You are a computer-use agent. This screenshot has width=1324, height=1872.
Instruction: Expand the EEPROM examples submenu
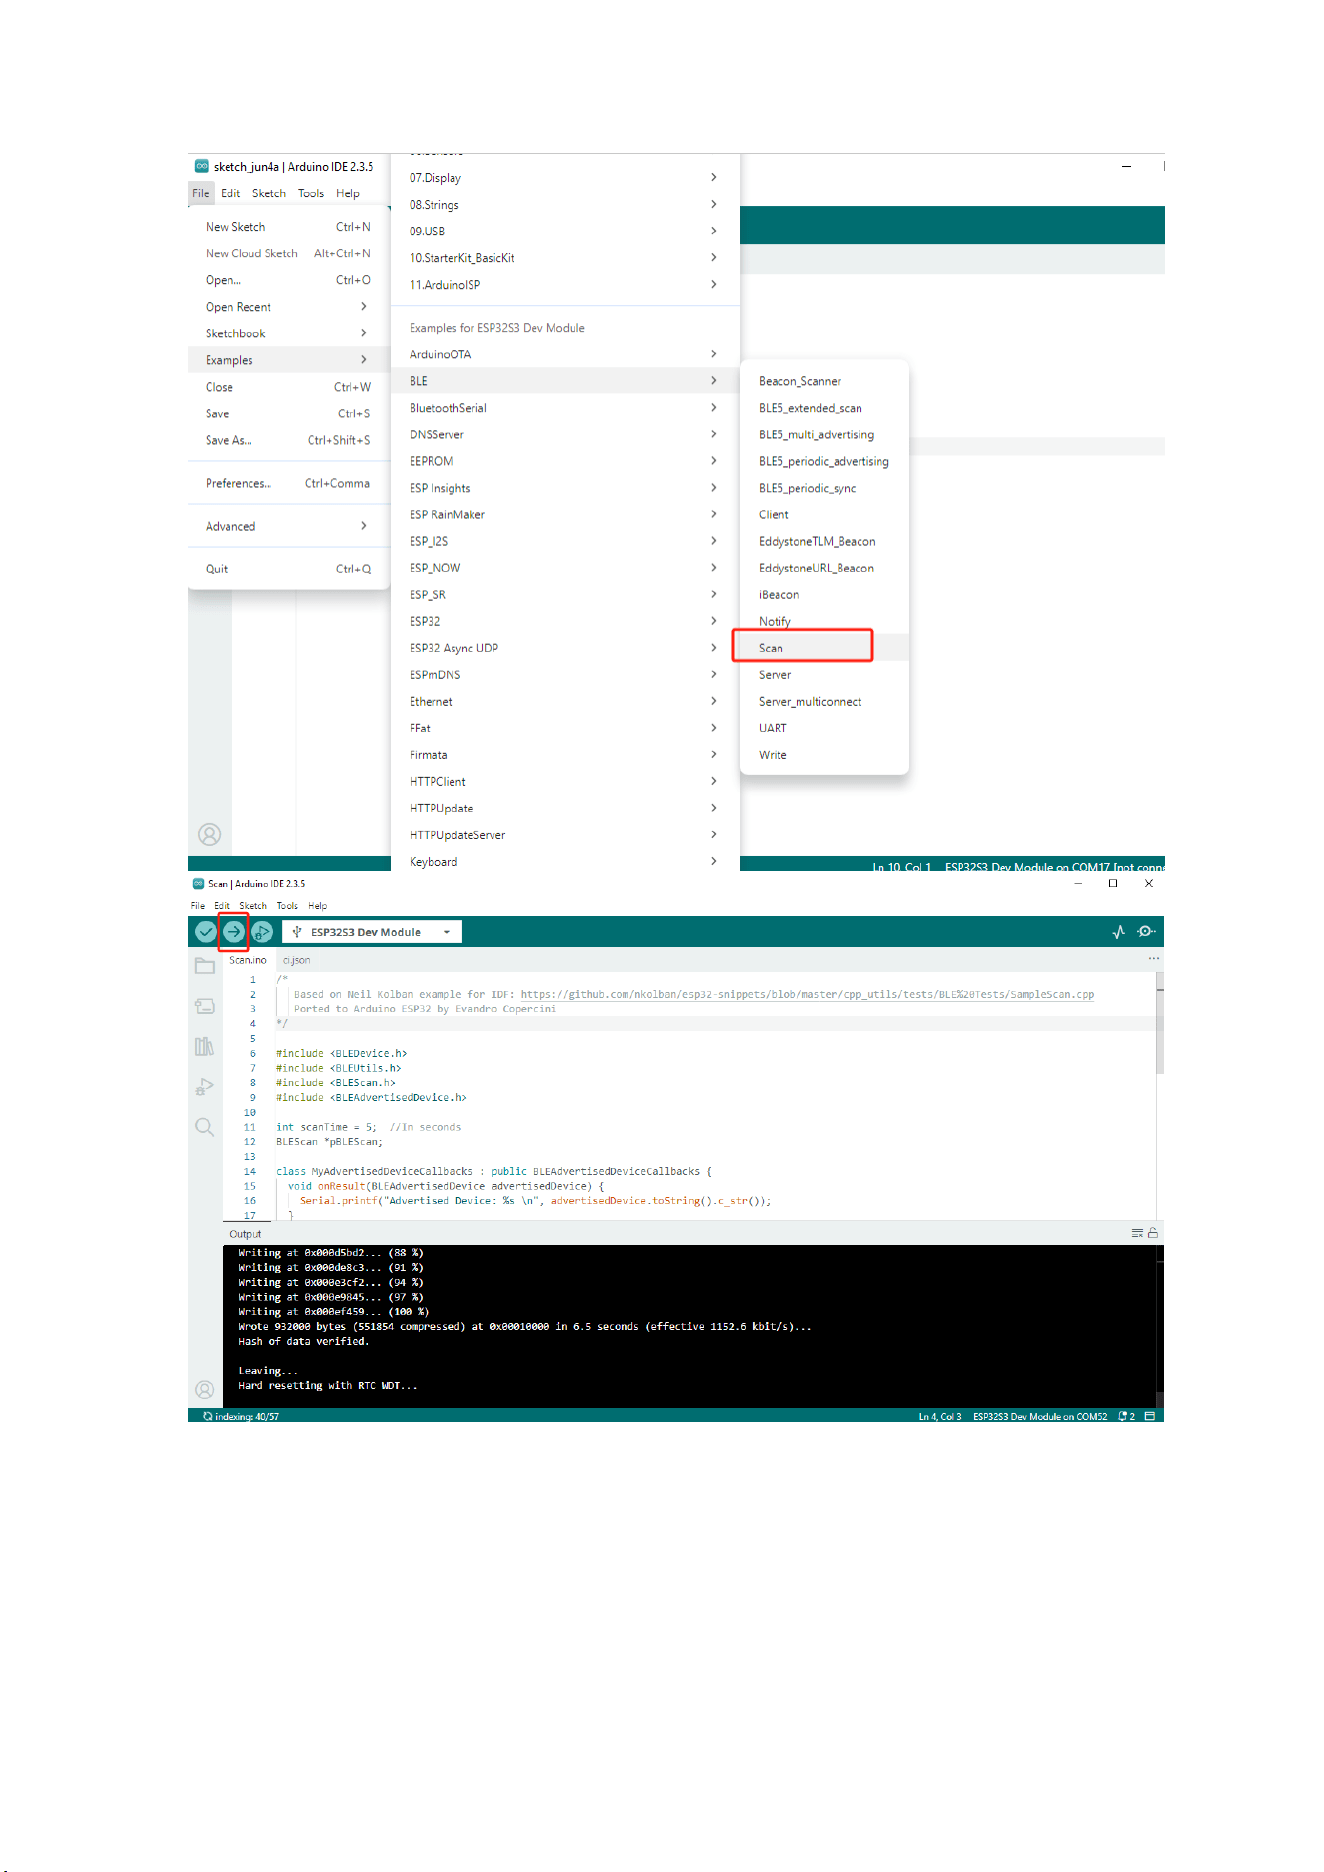click(565, 461)
